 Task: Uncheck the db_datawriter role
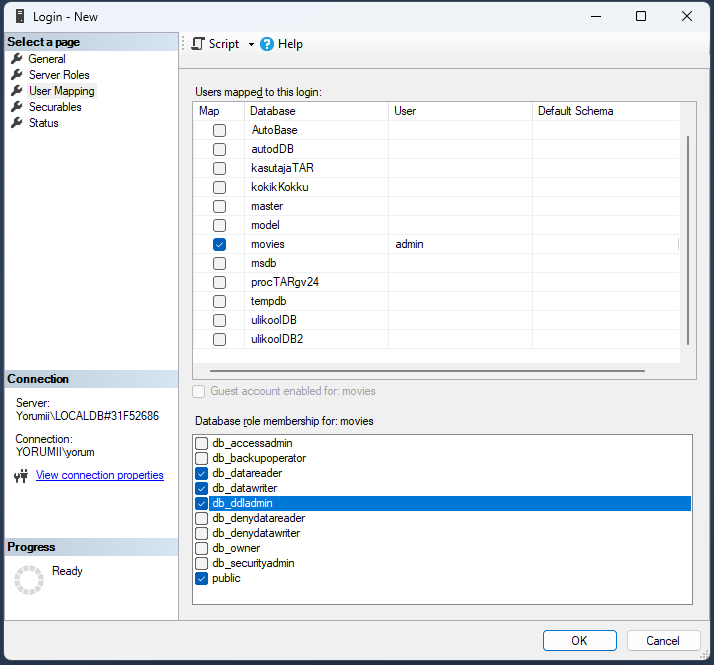[x=201, y=488]
